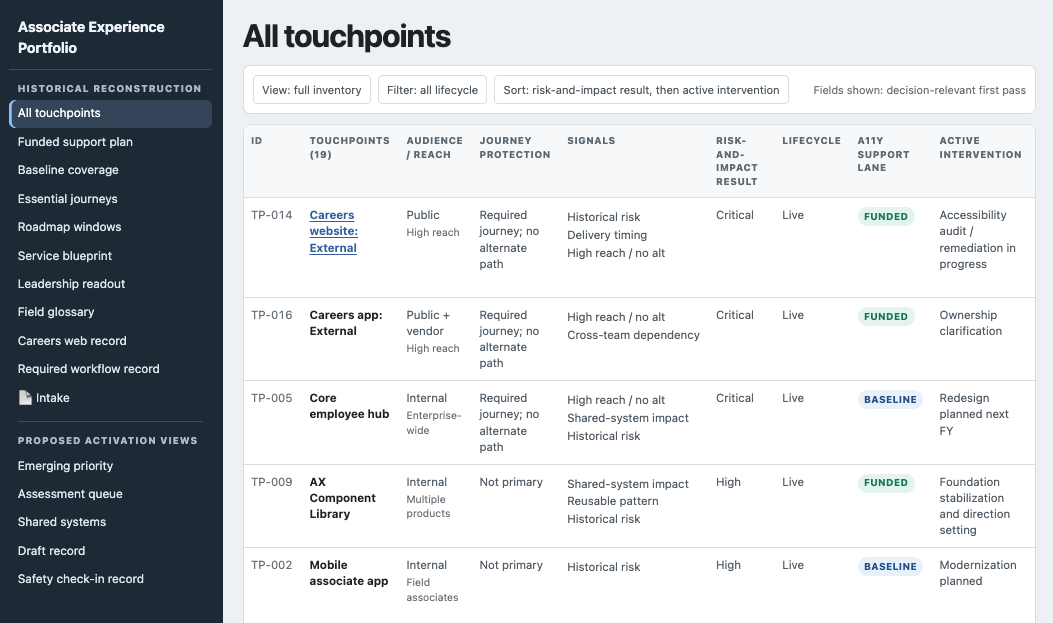This screenshot has width=1053, height=623.
Task: Change the Sort: risk-and-impact result option
Action: pyautogui.click(x=641, y=90)
